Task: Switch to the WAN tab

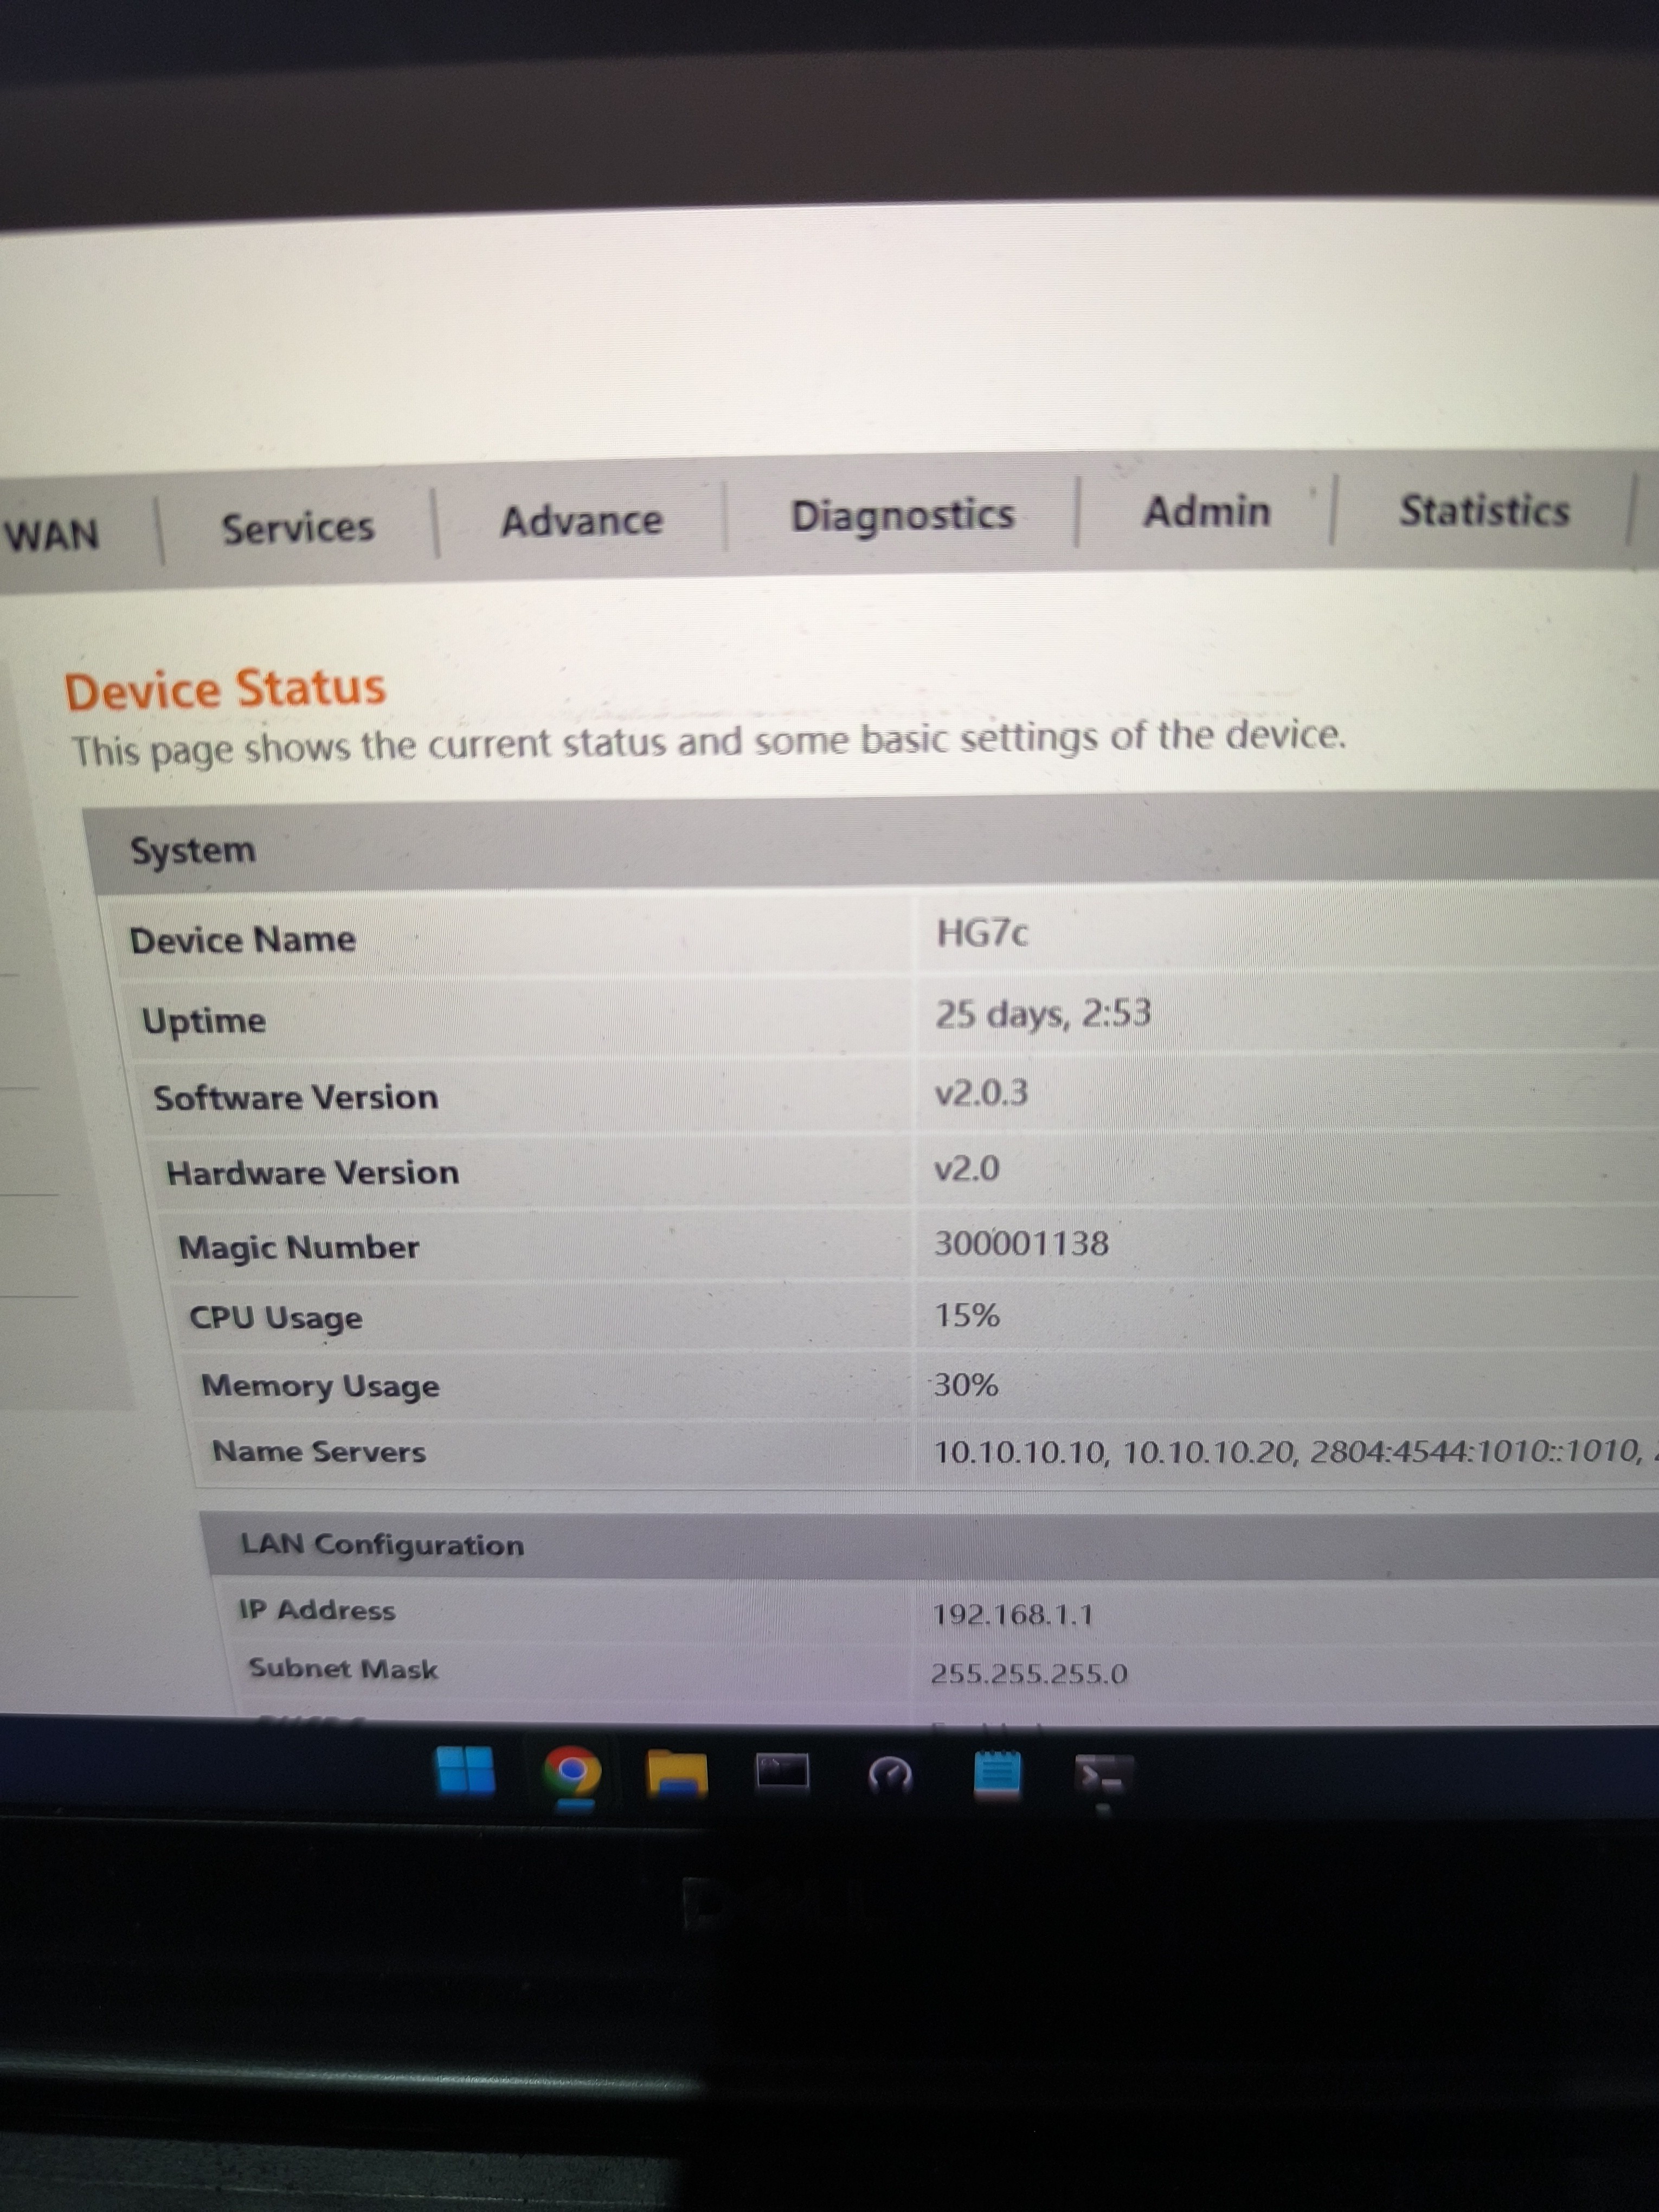Action: [52, 534]
